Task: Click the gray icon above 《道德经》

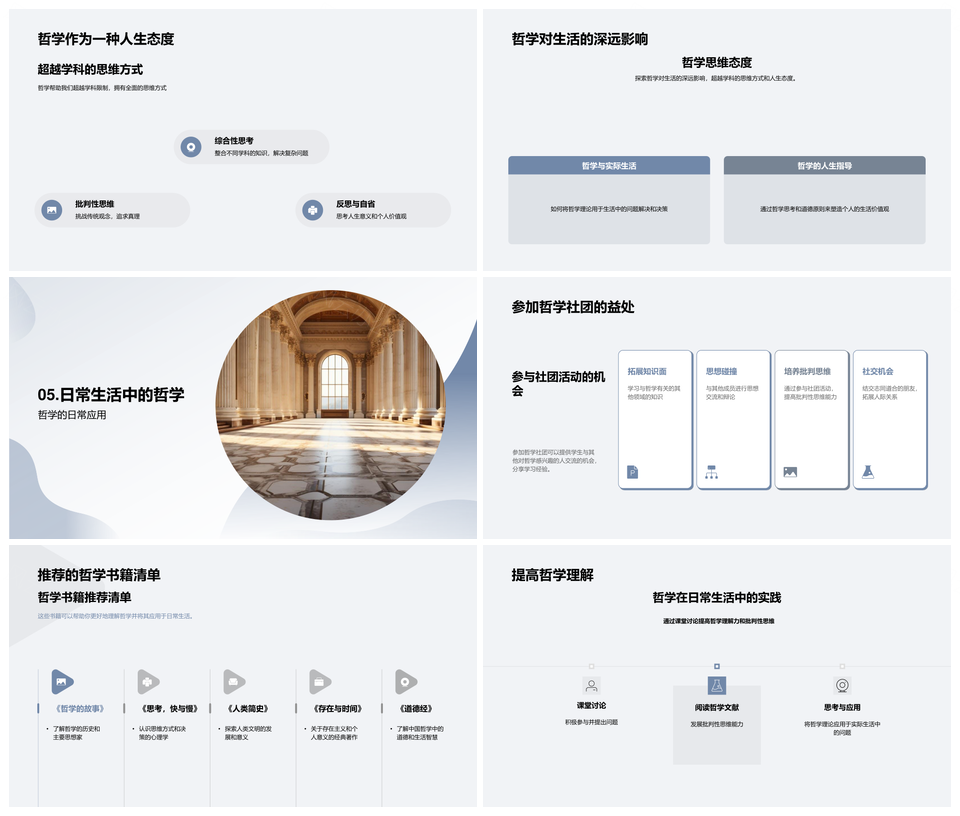Action: (405, 682)
